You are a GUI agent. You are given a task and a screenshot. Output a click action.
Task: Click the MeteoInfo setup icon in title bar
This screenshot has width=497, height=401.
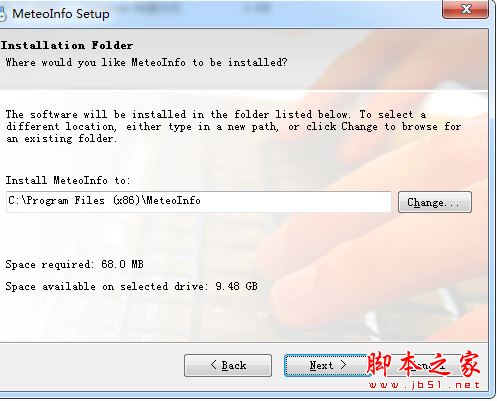click(x=2, y=14)
